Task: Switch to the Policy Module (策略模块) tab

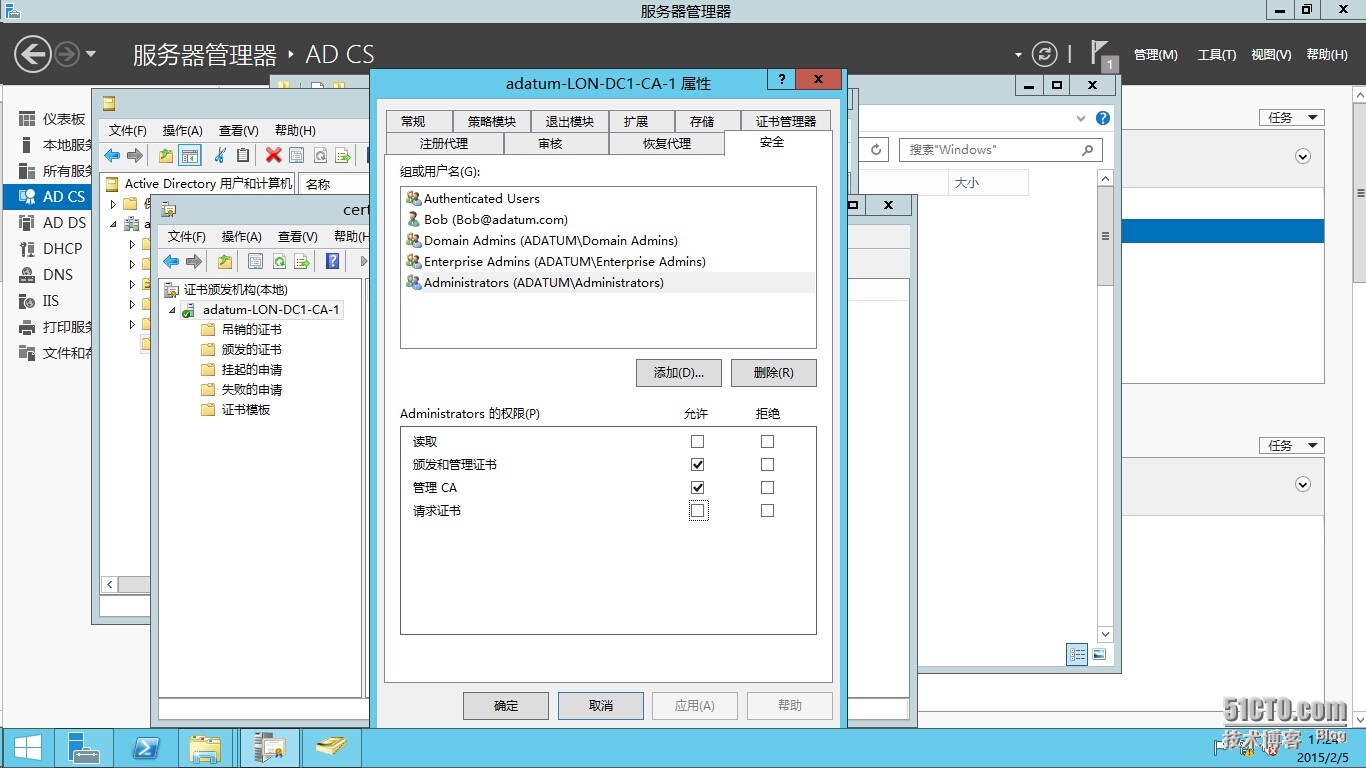Action: tap(492, 121)
